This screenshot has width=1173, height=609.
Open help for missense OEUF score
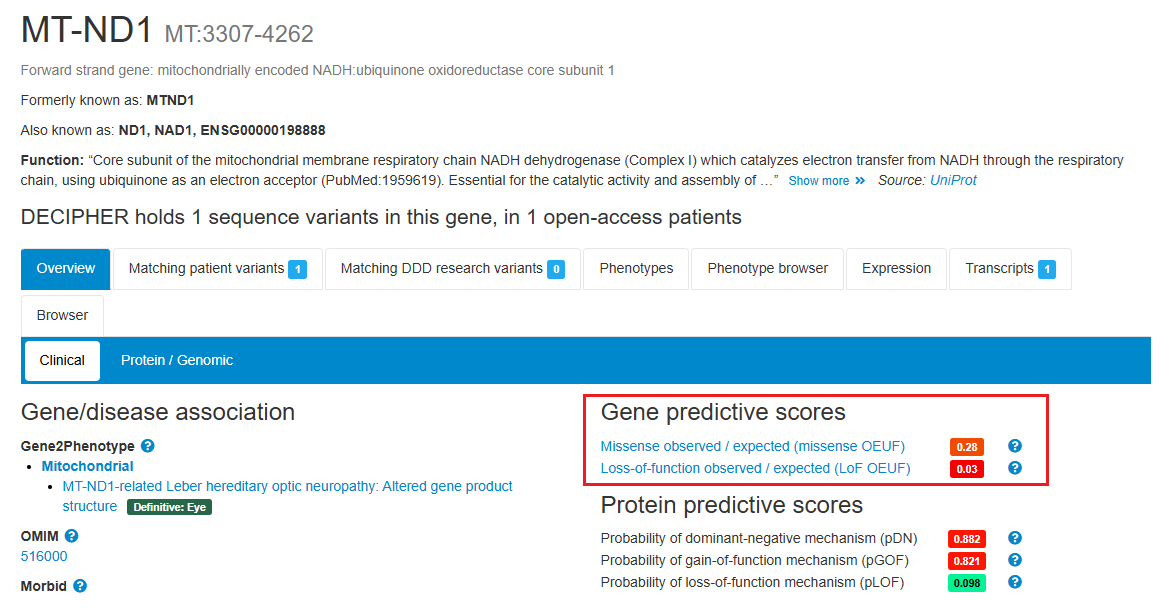coord(1015,446)
